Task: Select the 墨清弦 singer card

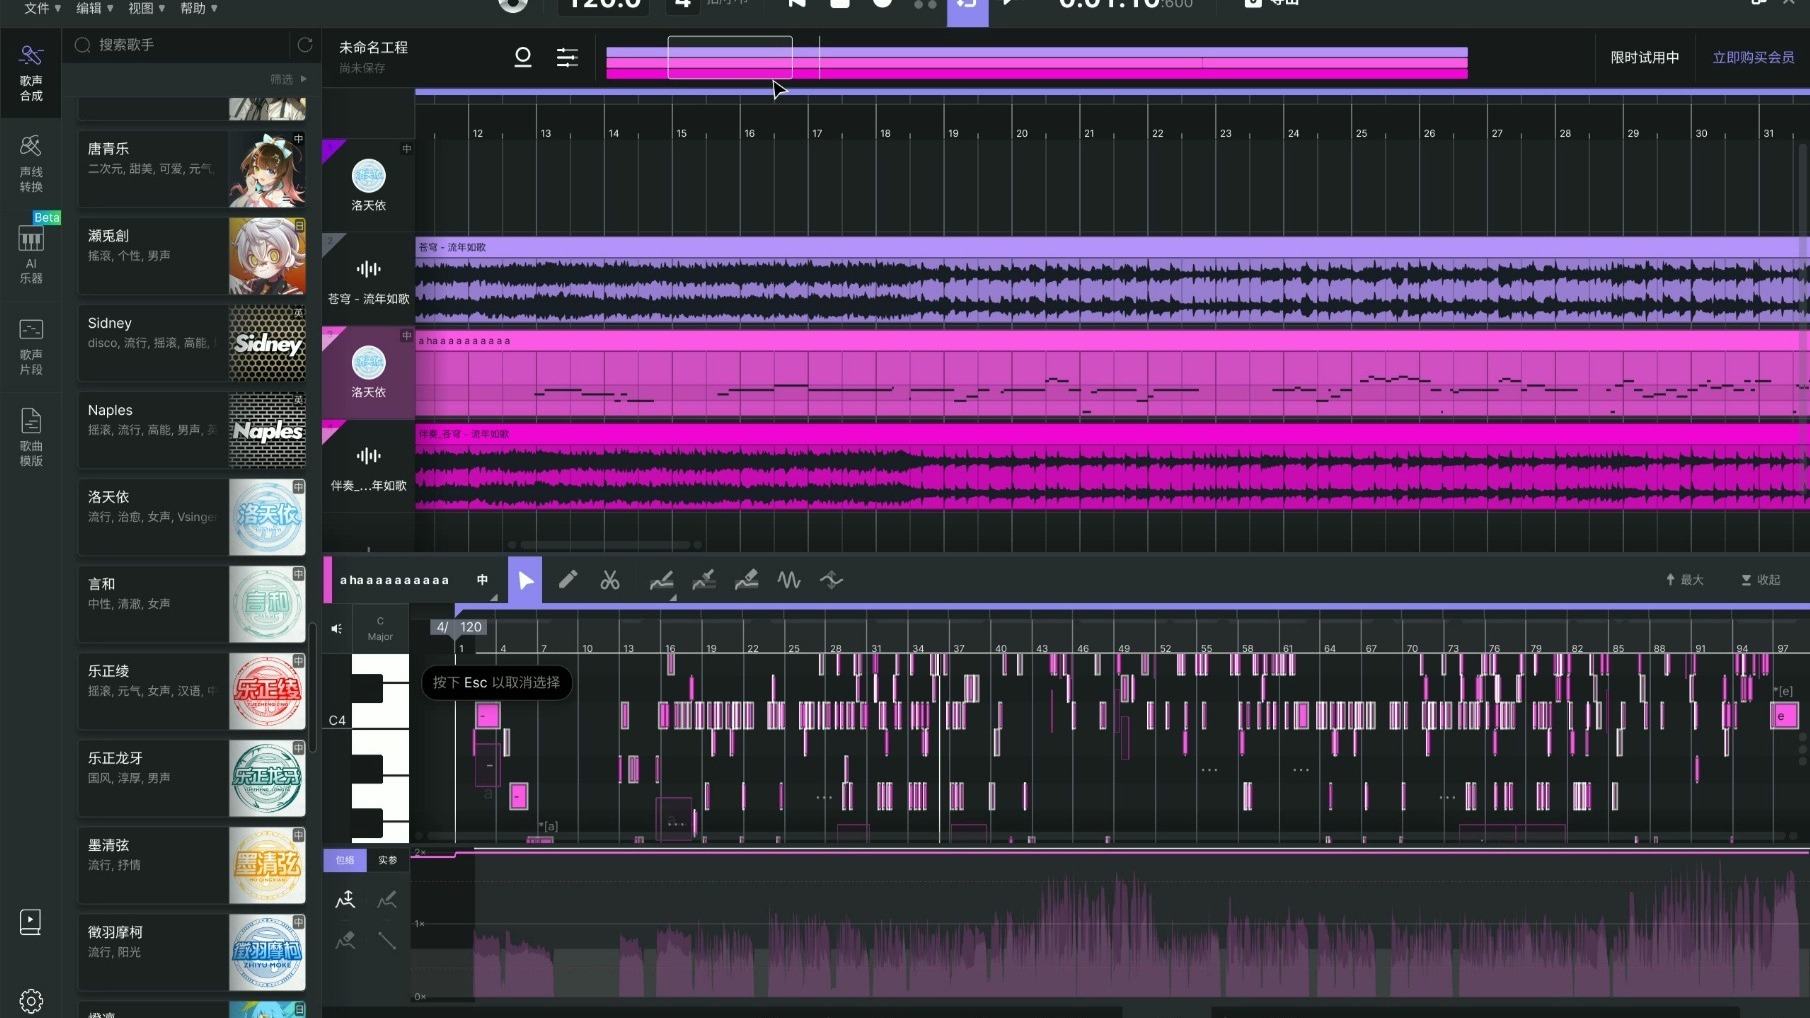Action: [x=192, y=865]
